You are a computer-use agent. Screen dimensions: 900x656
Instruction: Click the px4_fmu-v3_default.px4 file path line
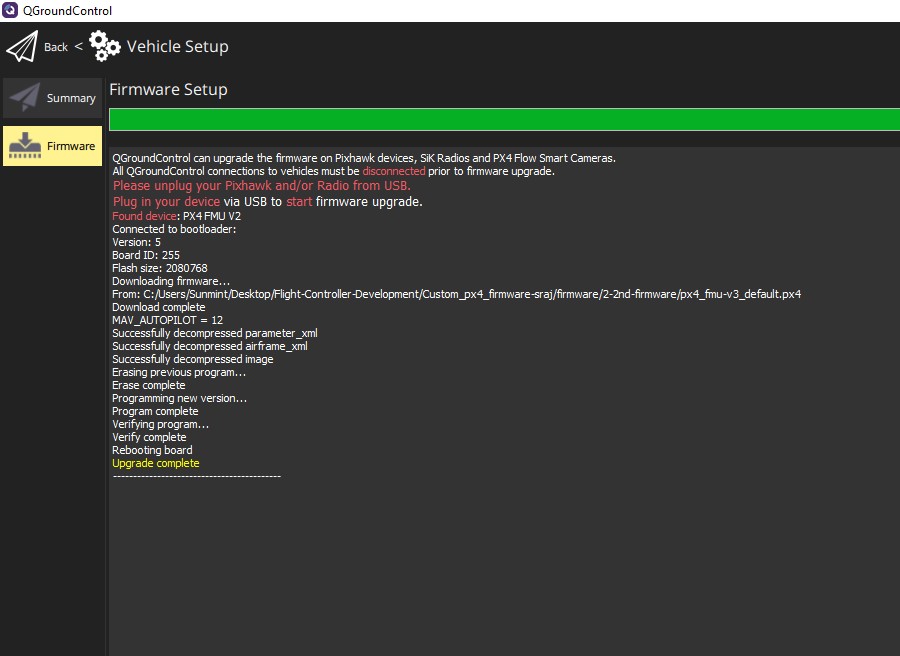point(456,294)
